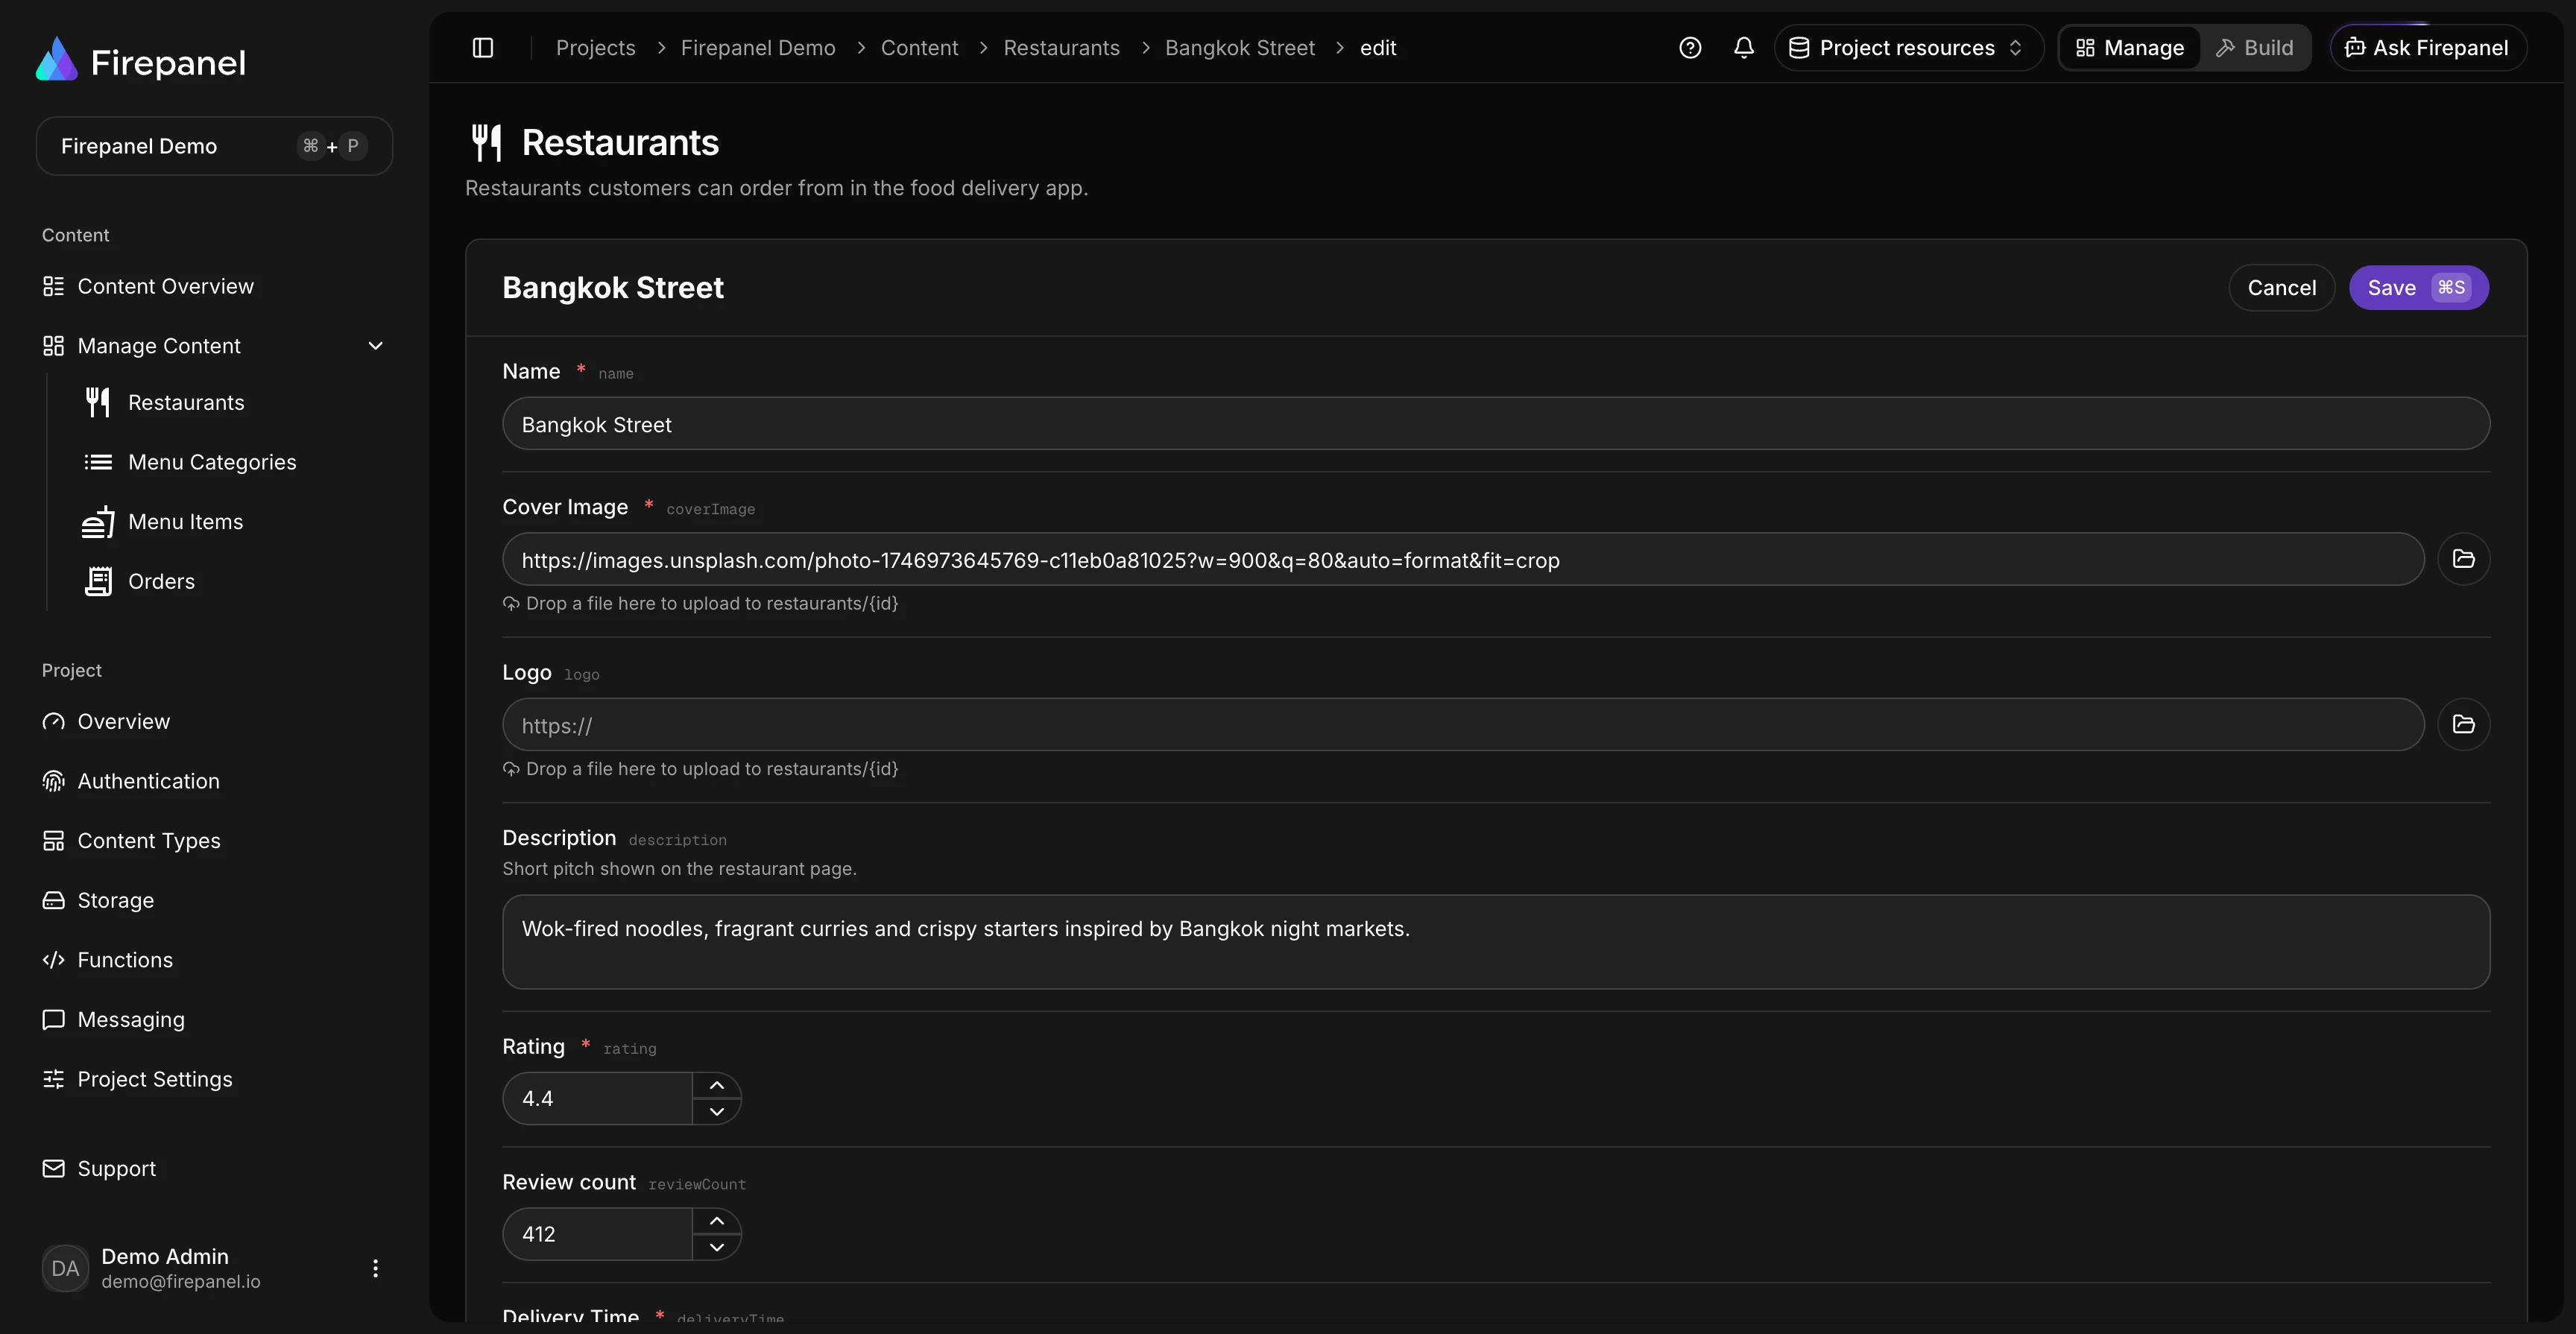Image resolution: width=2576 pixels, height=1334 pixels.
Task: Open Functions page
Action: coord(107,960)
